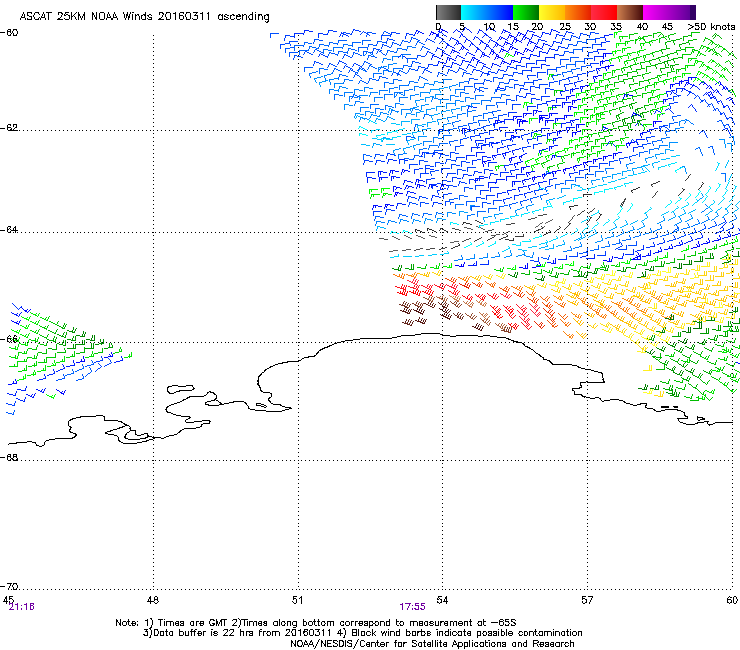740x650 pixels.
Task: Click the -68 latitude axis label
Action: click(9, 457)
